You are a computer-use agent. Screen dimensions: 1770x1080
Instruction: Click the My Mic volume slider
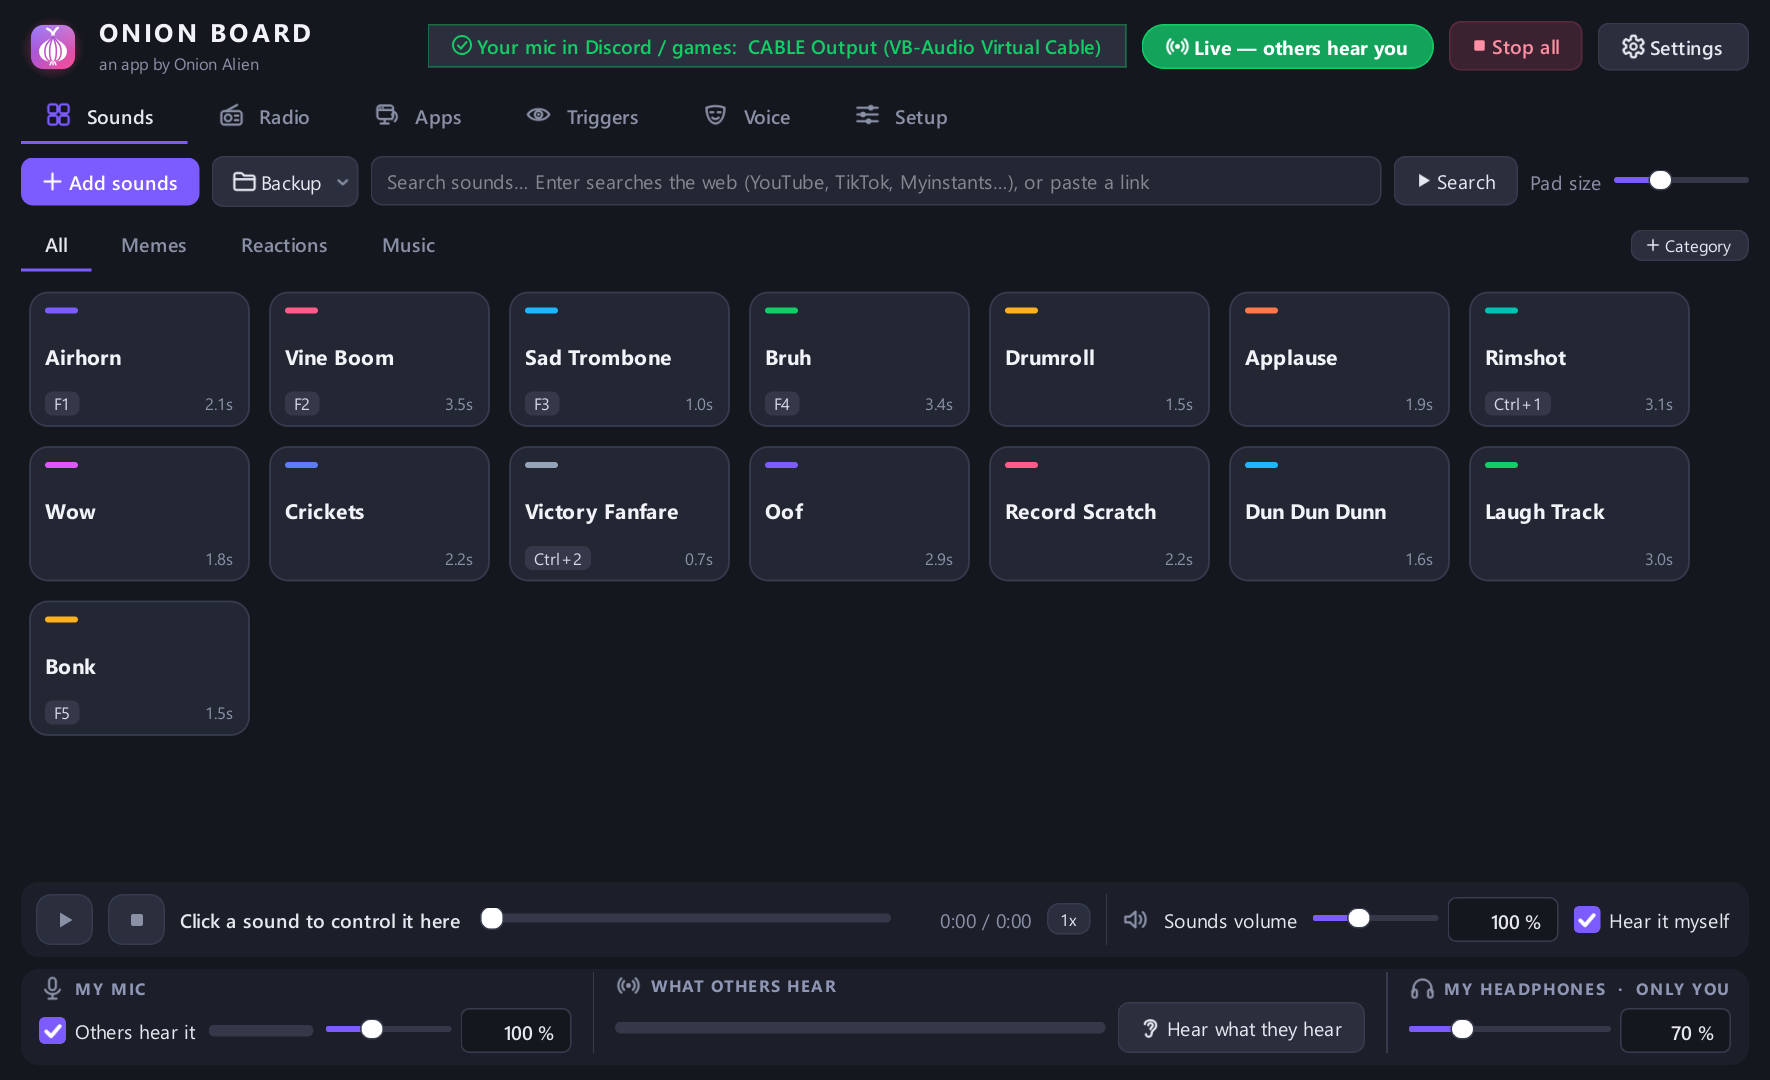tap(388, 1029)
